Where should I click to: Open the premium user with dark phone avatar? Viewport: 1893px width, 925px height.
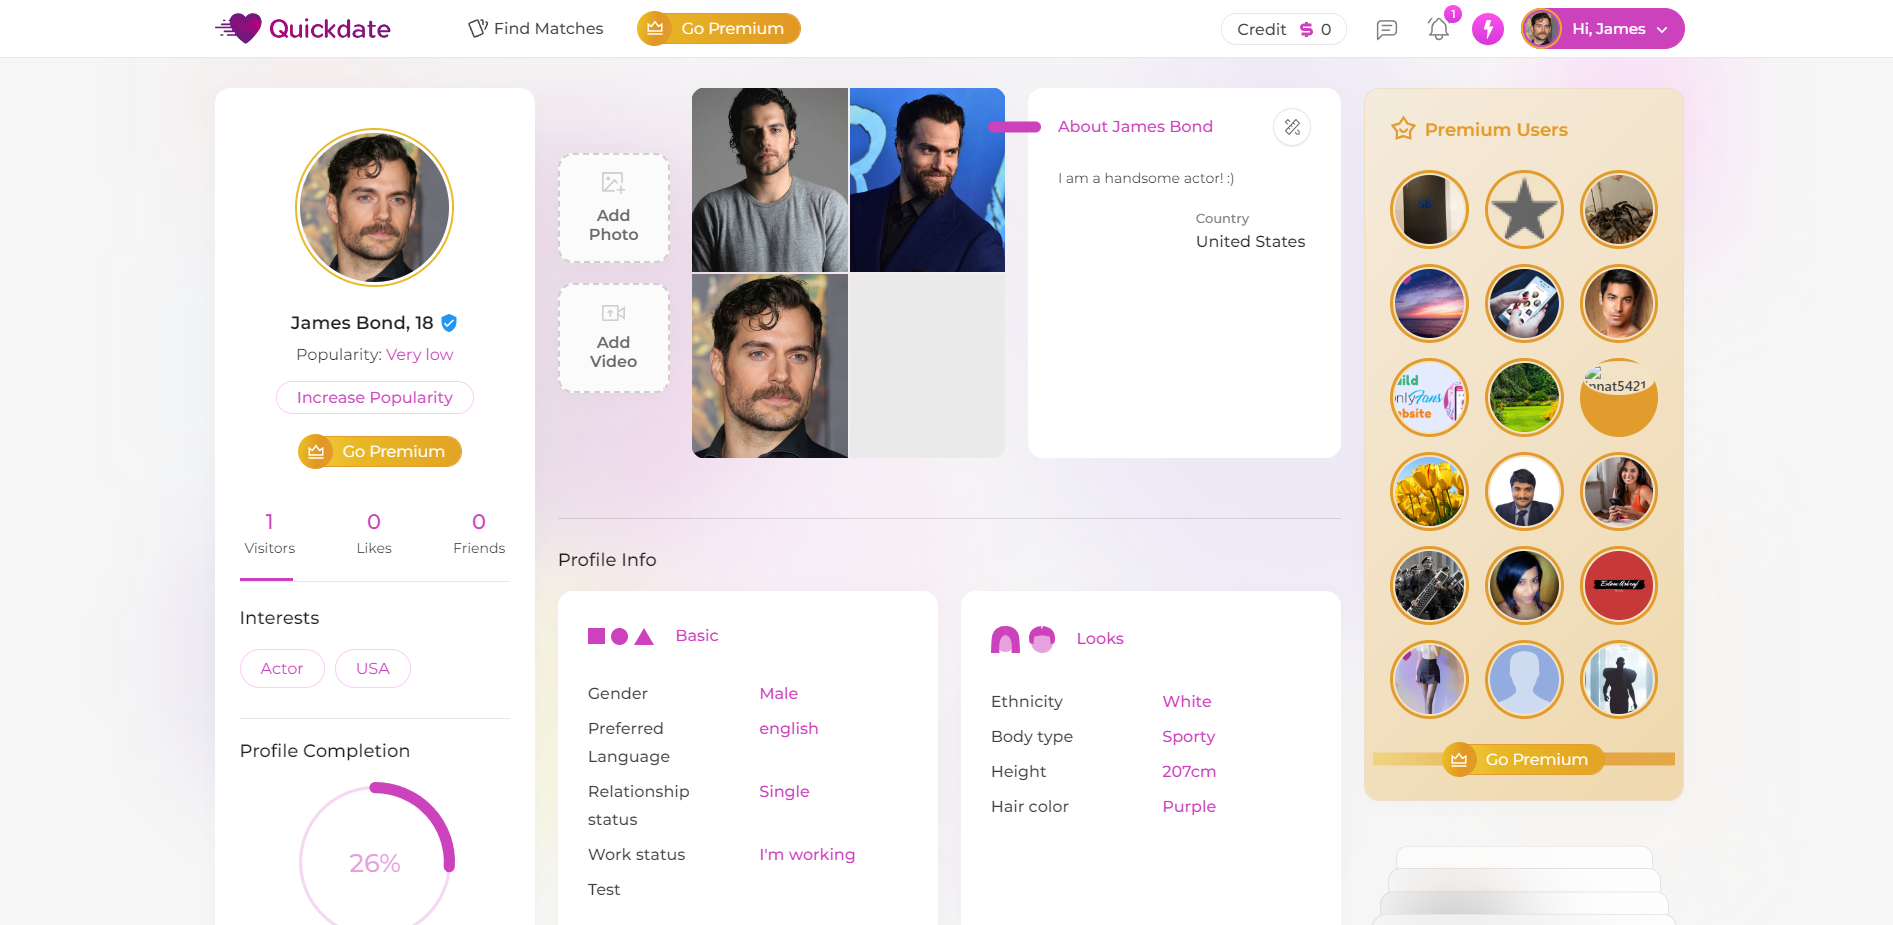click(1430, 209)
